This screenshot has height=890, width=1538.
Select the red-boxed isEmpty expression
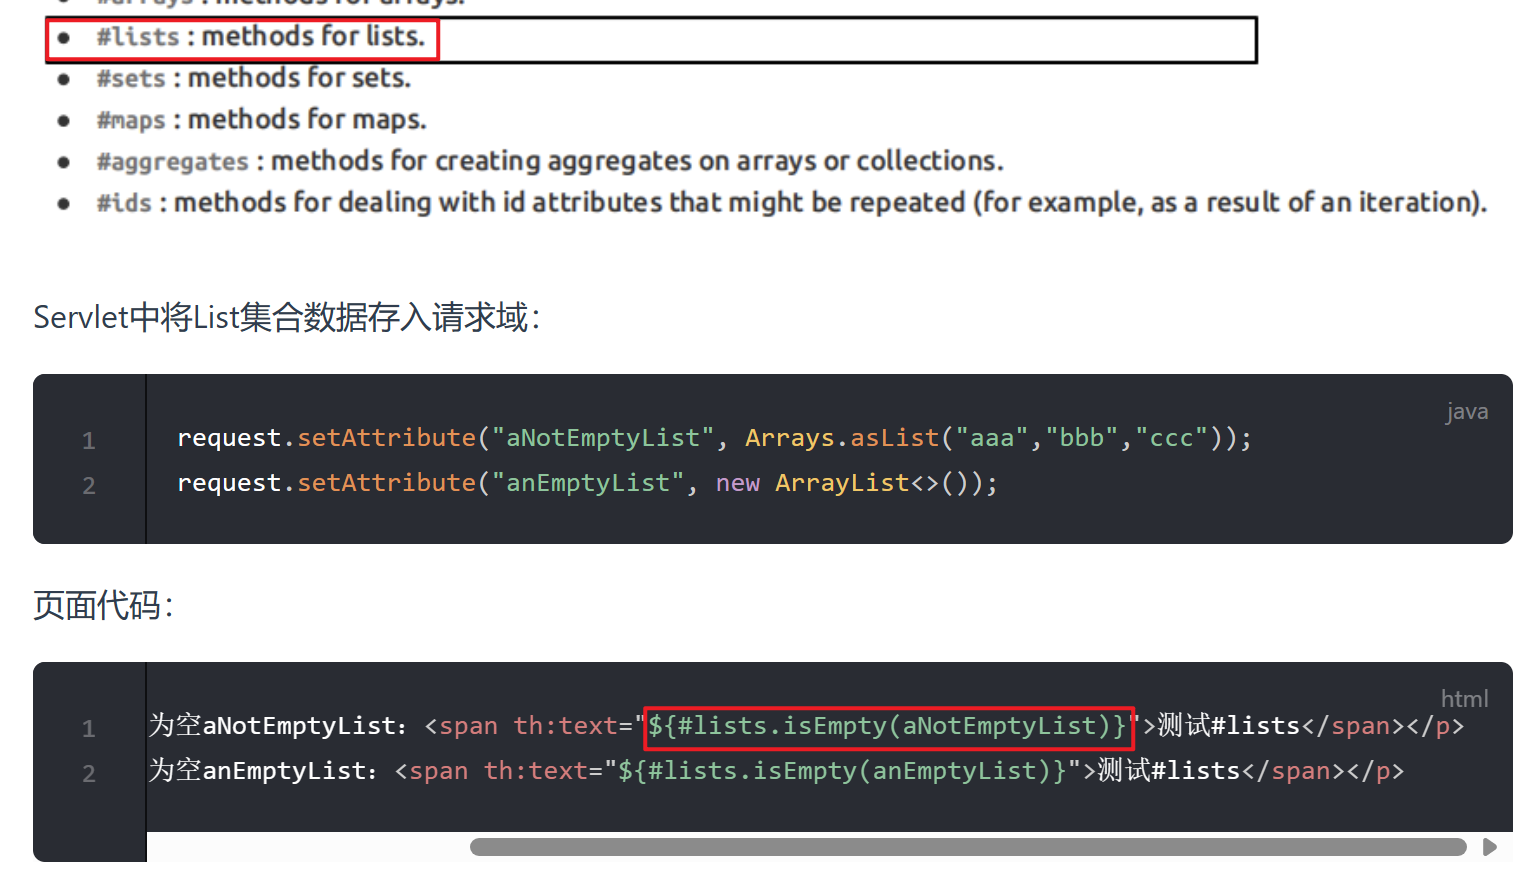pos(888,726)
